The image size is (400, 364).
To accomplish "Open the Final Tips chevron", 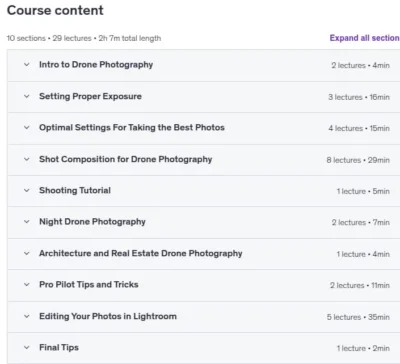I will pos(27,348).
